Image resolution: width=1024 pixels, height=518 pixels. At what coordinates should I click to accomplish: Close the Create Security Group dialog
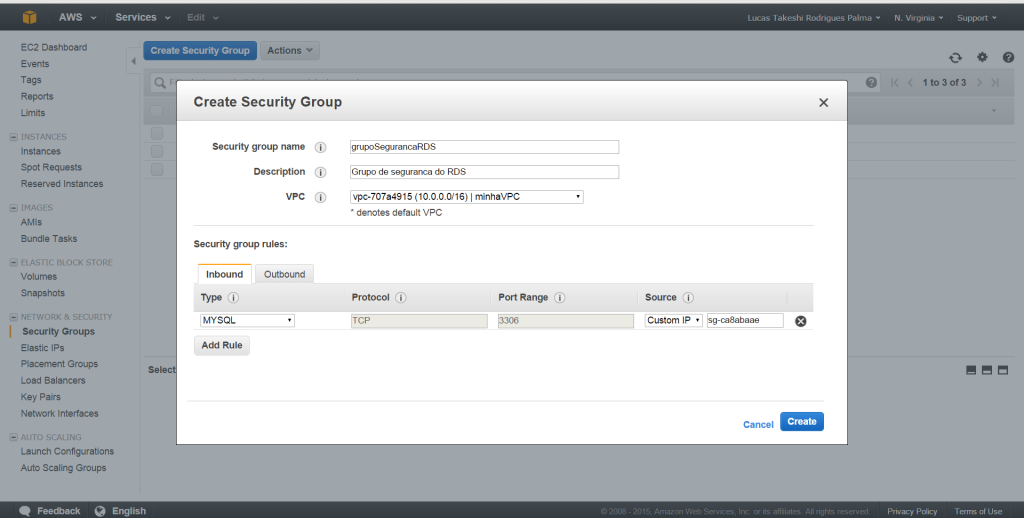[x=823, y=102]
